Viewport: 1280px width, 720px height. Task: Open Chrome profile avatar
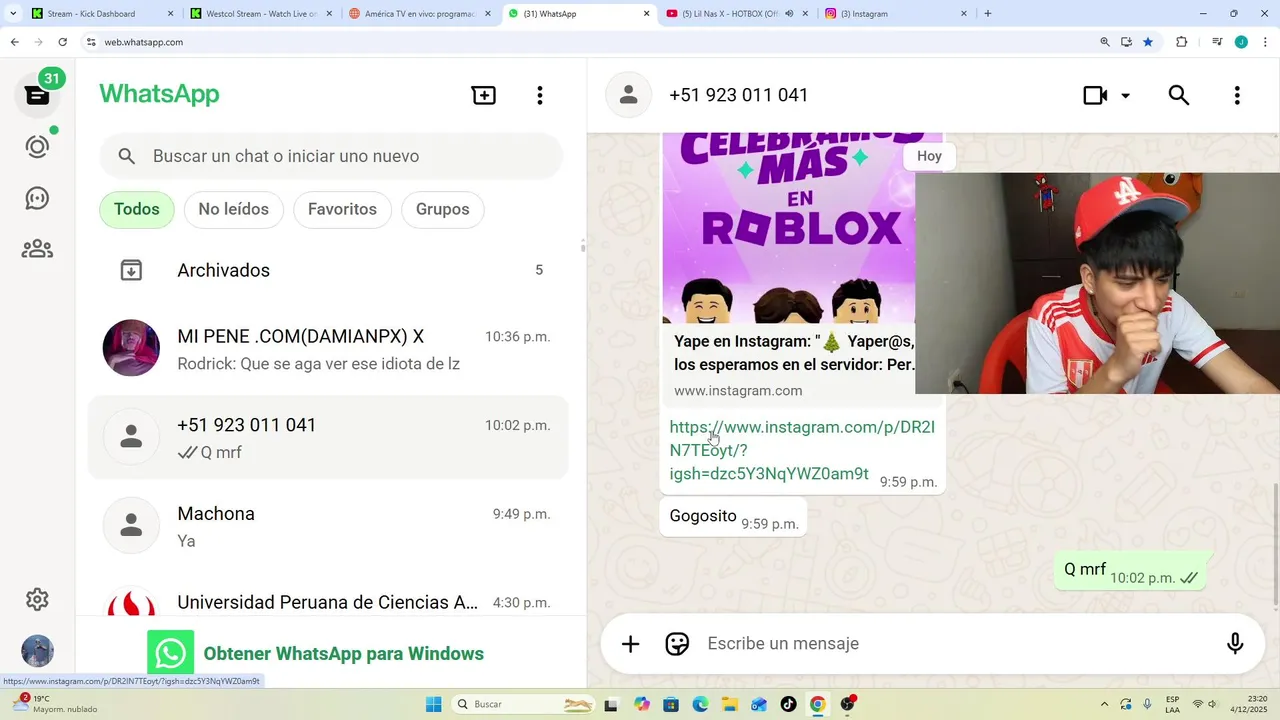click(x=1241, y=42)
